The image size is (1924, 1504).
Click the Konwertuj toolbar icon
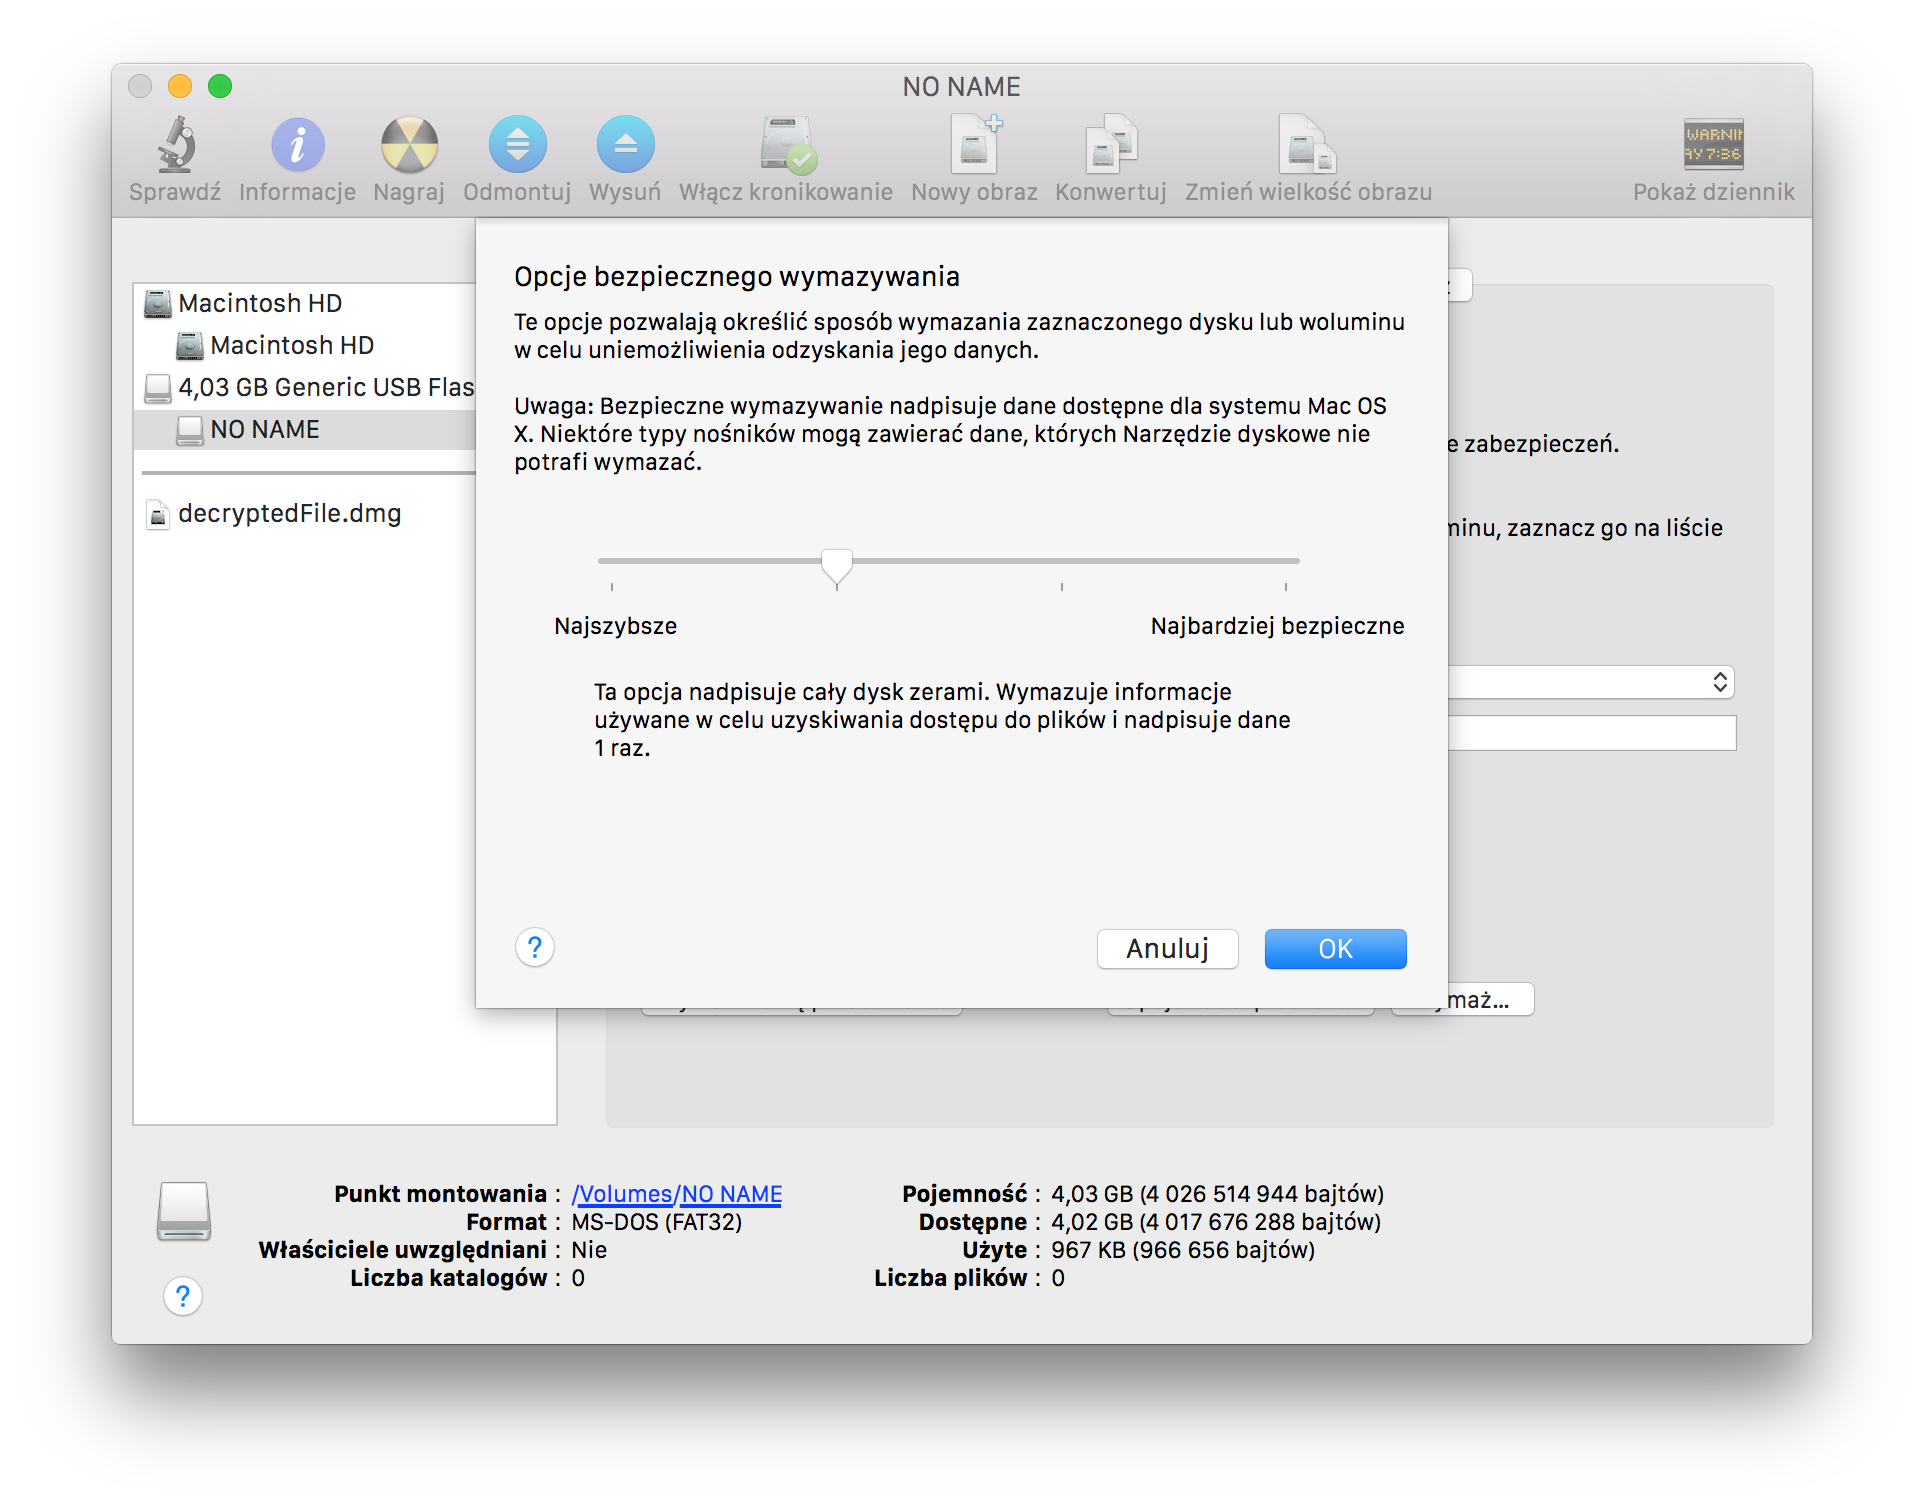pos(1111,146)
